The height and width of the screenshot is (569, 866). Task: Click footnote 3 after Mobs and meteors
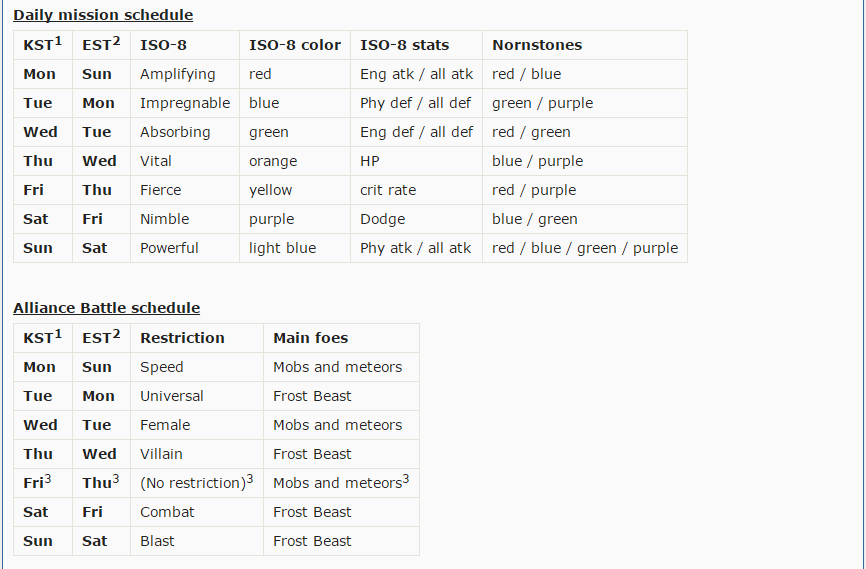[x=406, y=479]
